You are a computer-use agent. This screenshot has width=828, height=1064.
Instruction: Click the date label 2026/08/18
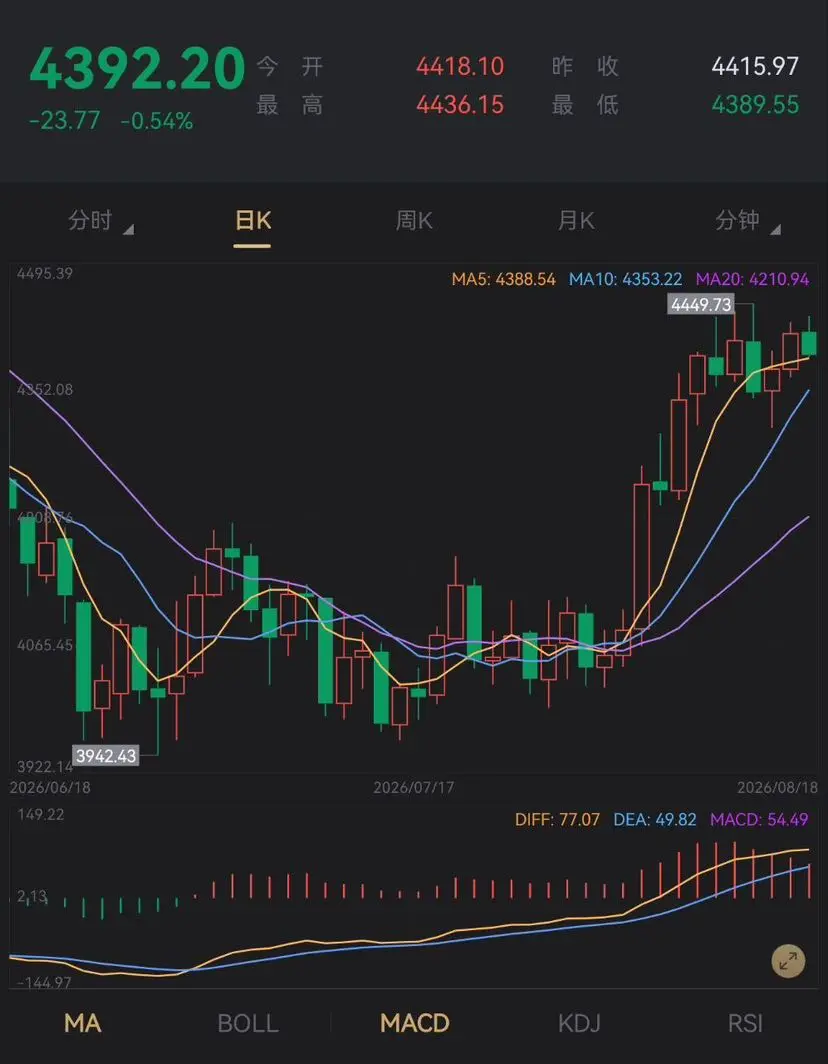[x=778, y=787]
